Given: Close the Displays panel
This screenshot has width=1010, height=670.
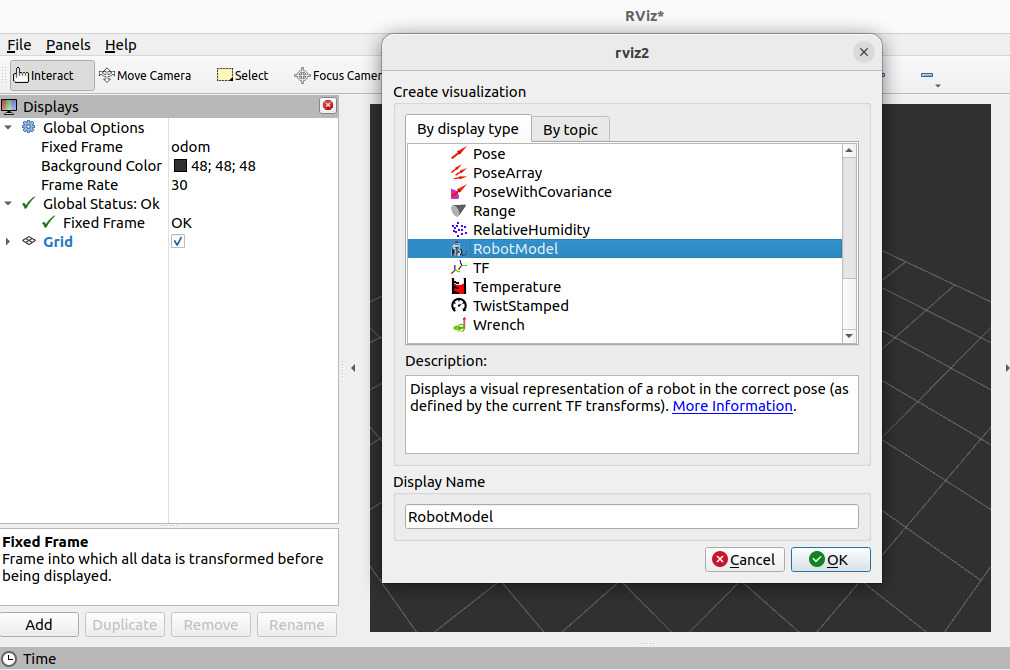Looking at the screenshot, I should pyautogui.click(x=328, y=105).
